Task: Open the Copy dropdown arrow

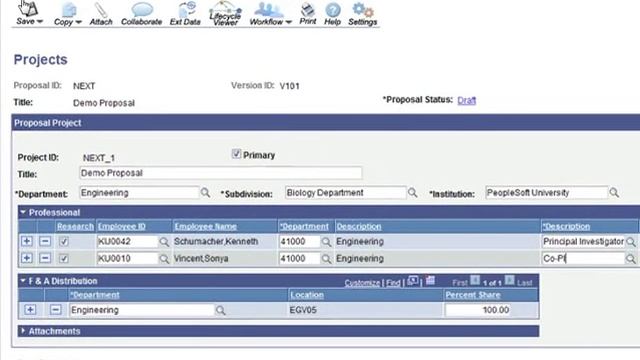Action: (x=78, y=22)
